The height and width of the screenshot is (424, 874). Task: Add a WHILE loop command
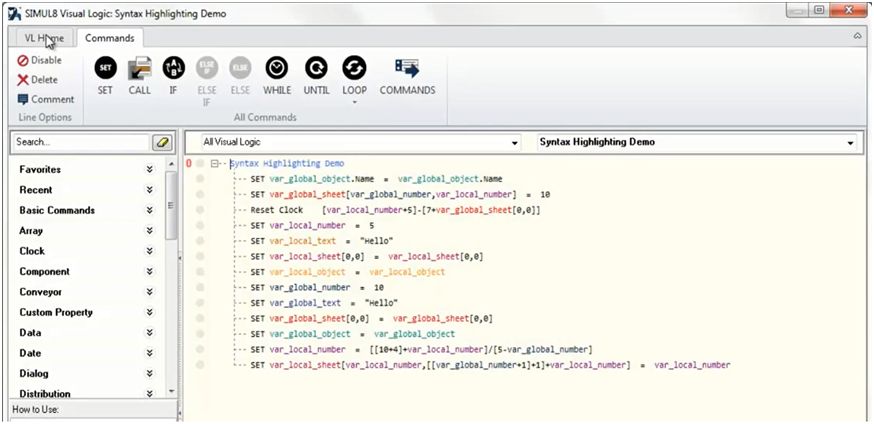[x=277, y=68]
